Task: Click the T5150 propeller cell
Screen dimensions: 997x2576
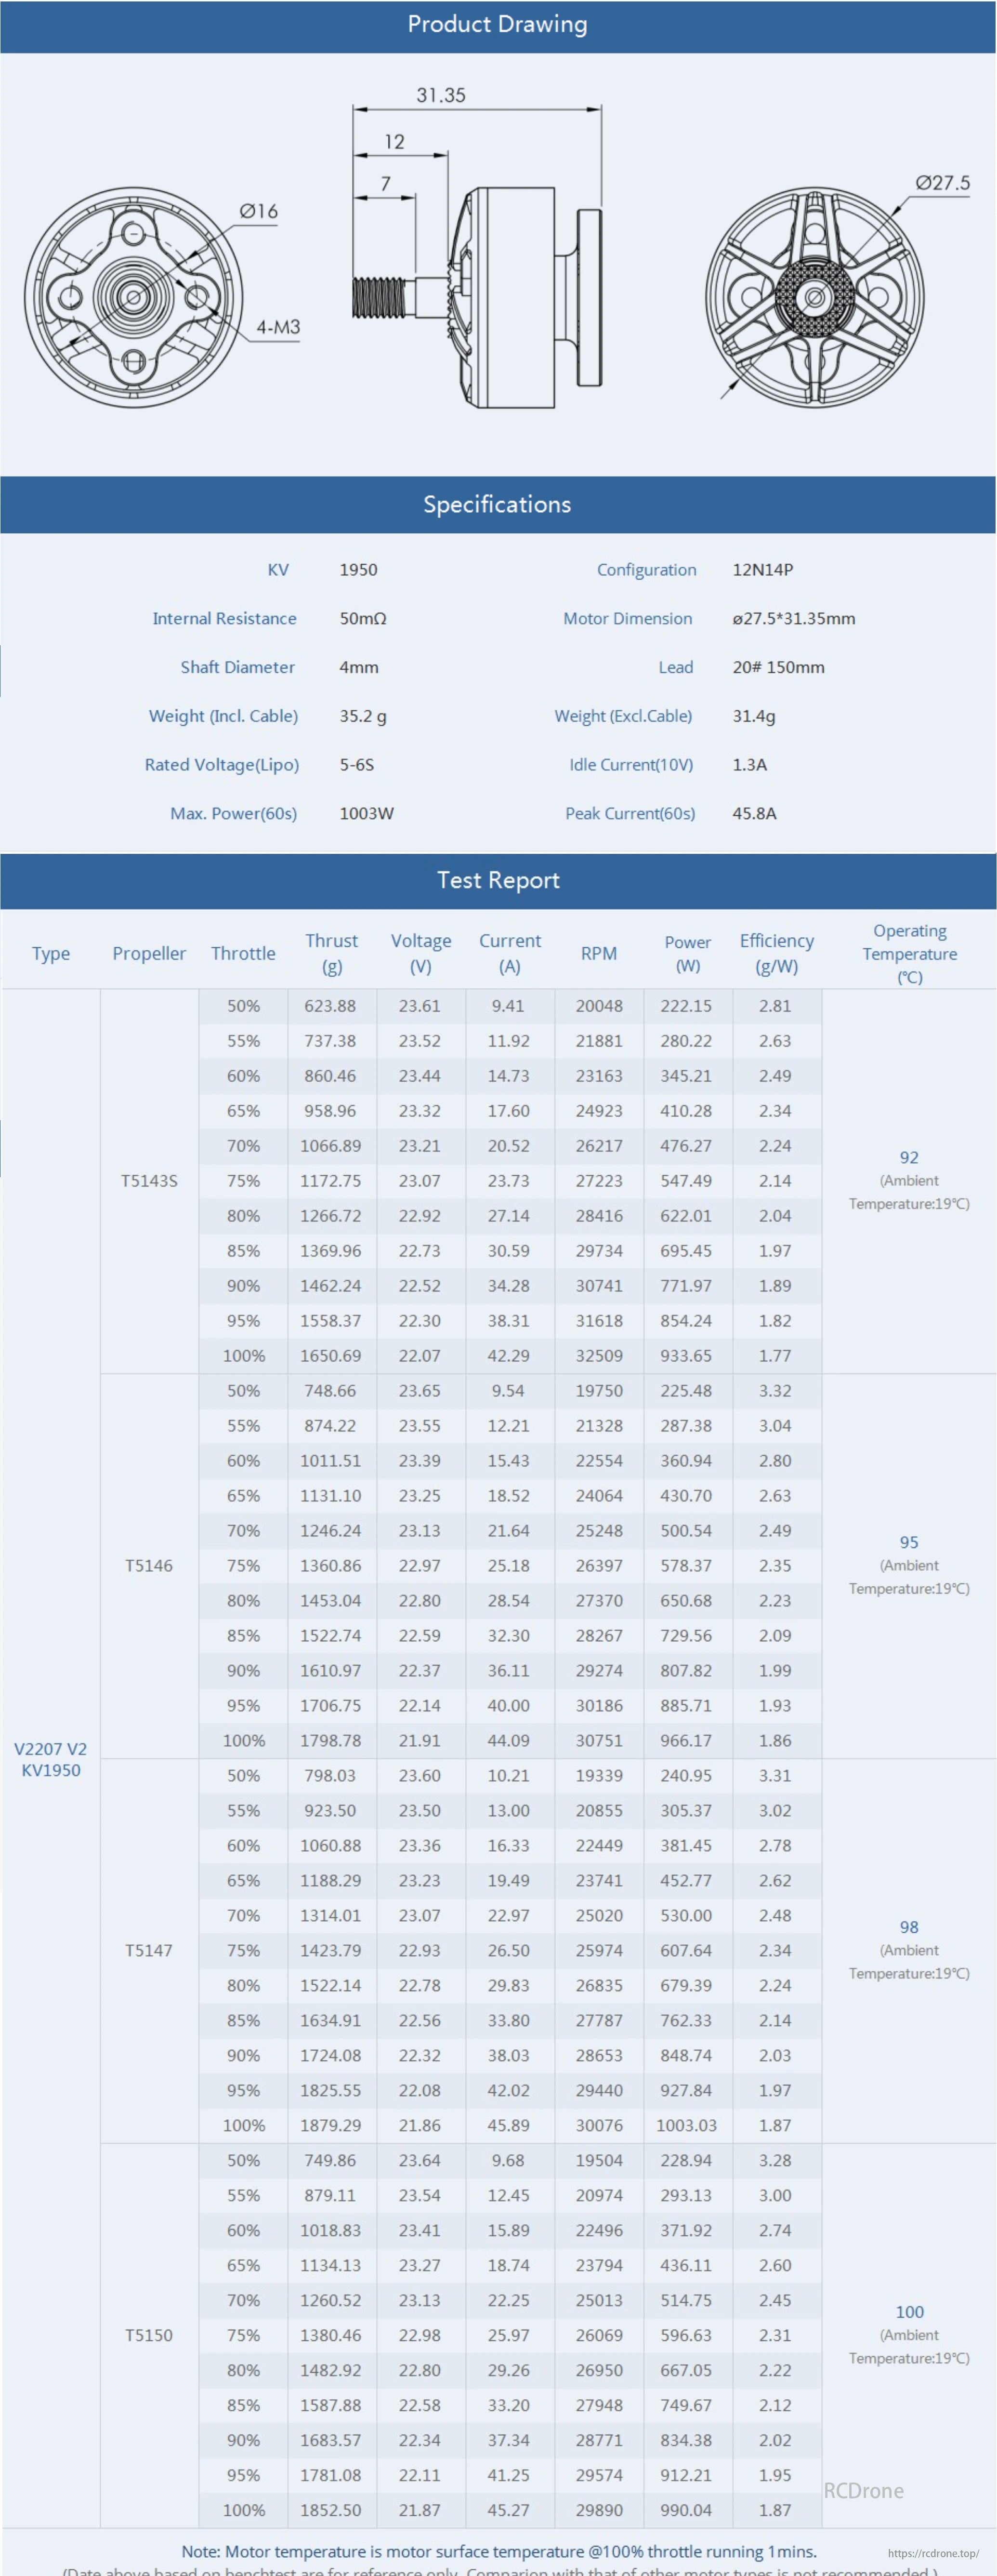Action: coord(149,2335)
